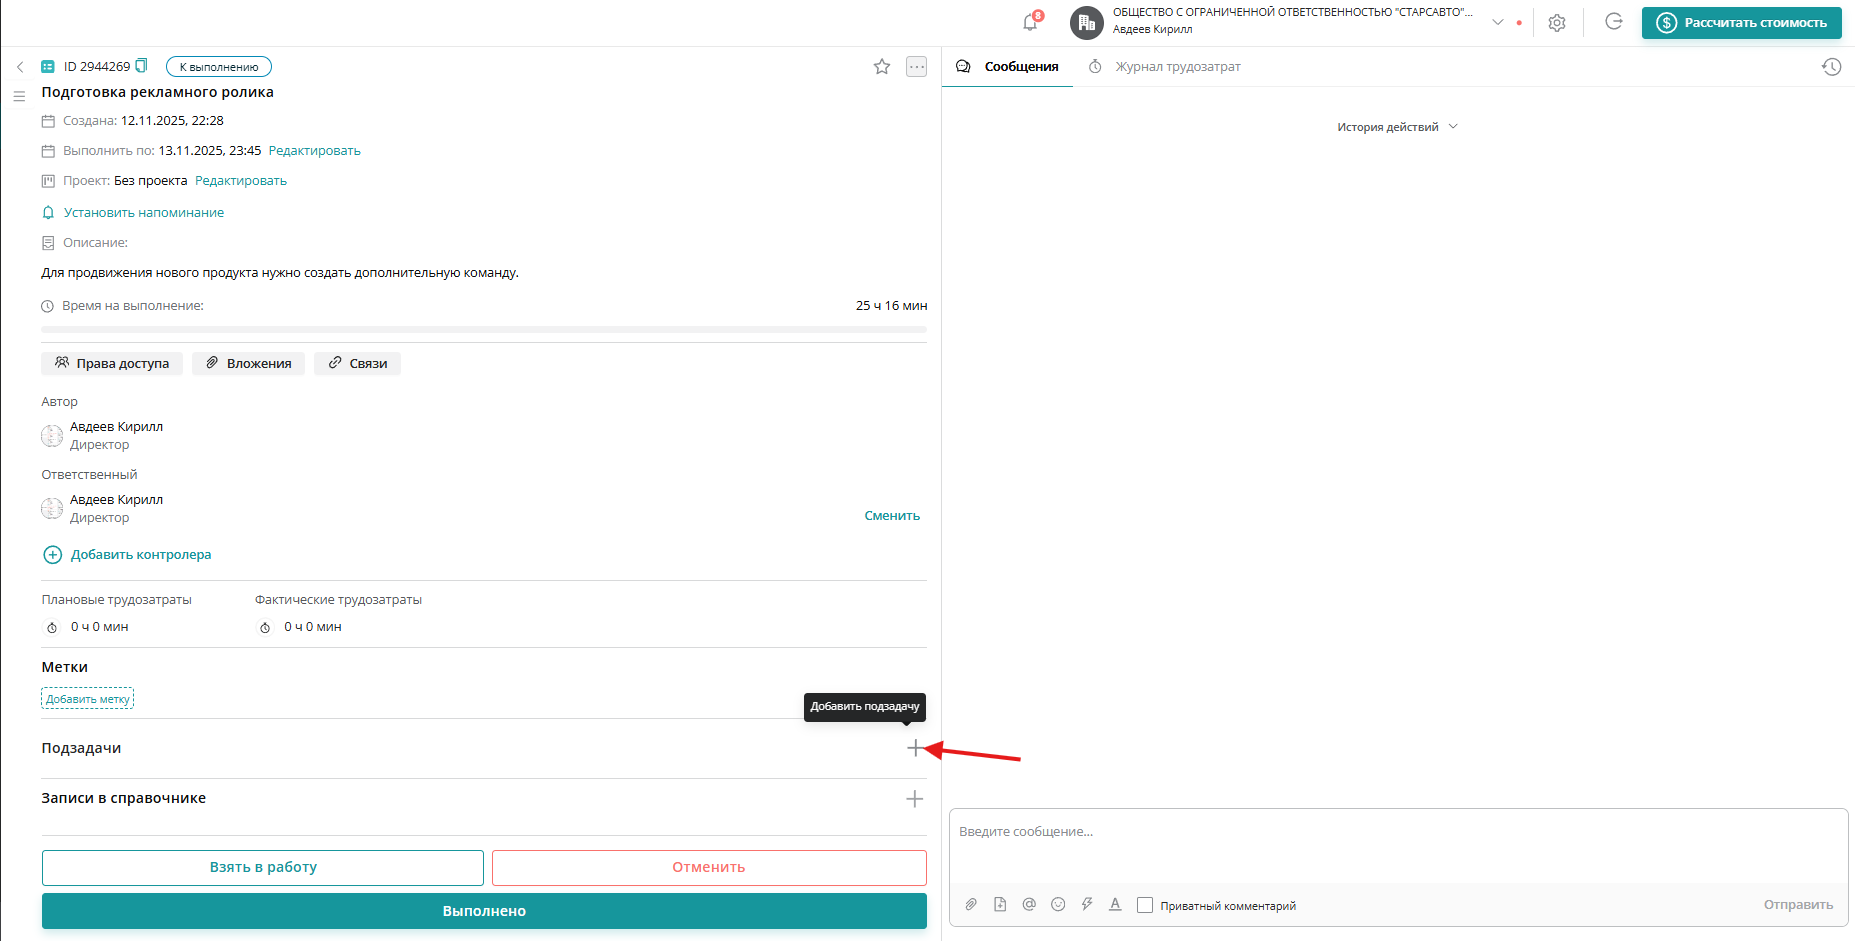Viewport: 1855px width, 941px height.
Task: Open the sidebar hamburger menu
Action: coord(19,97)
